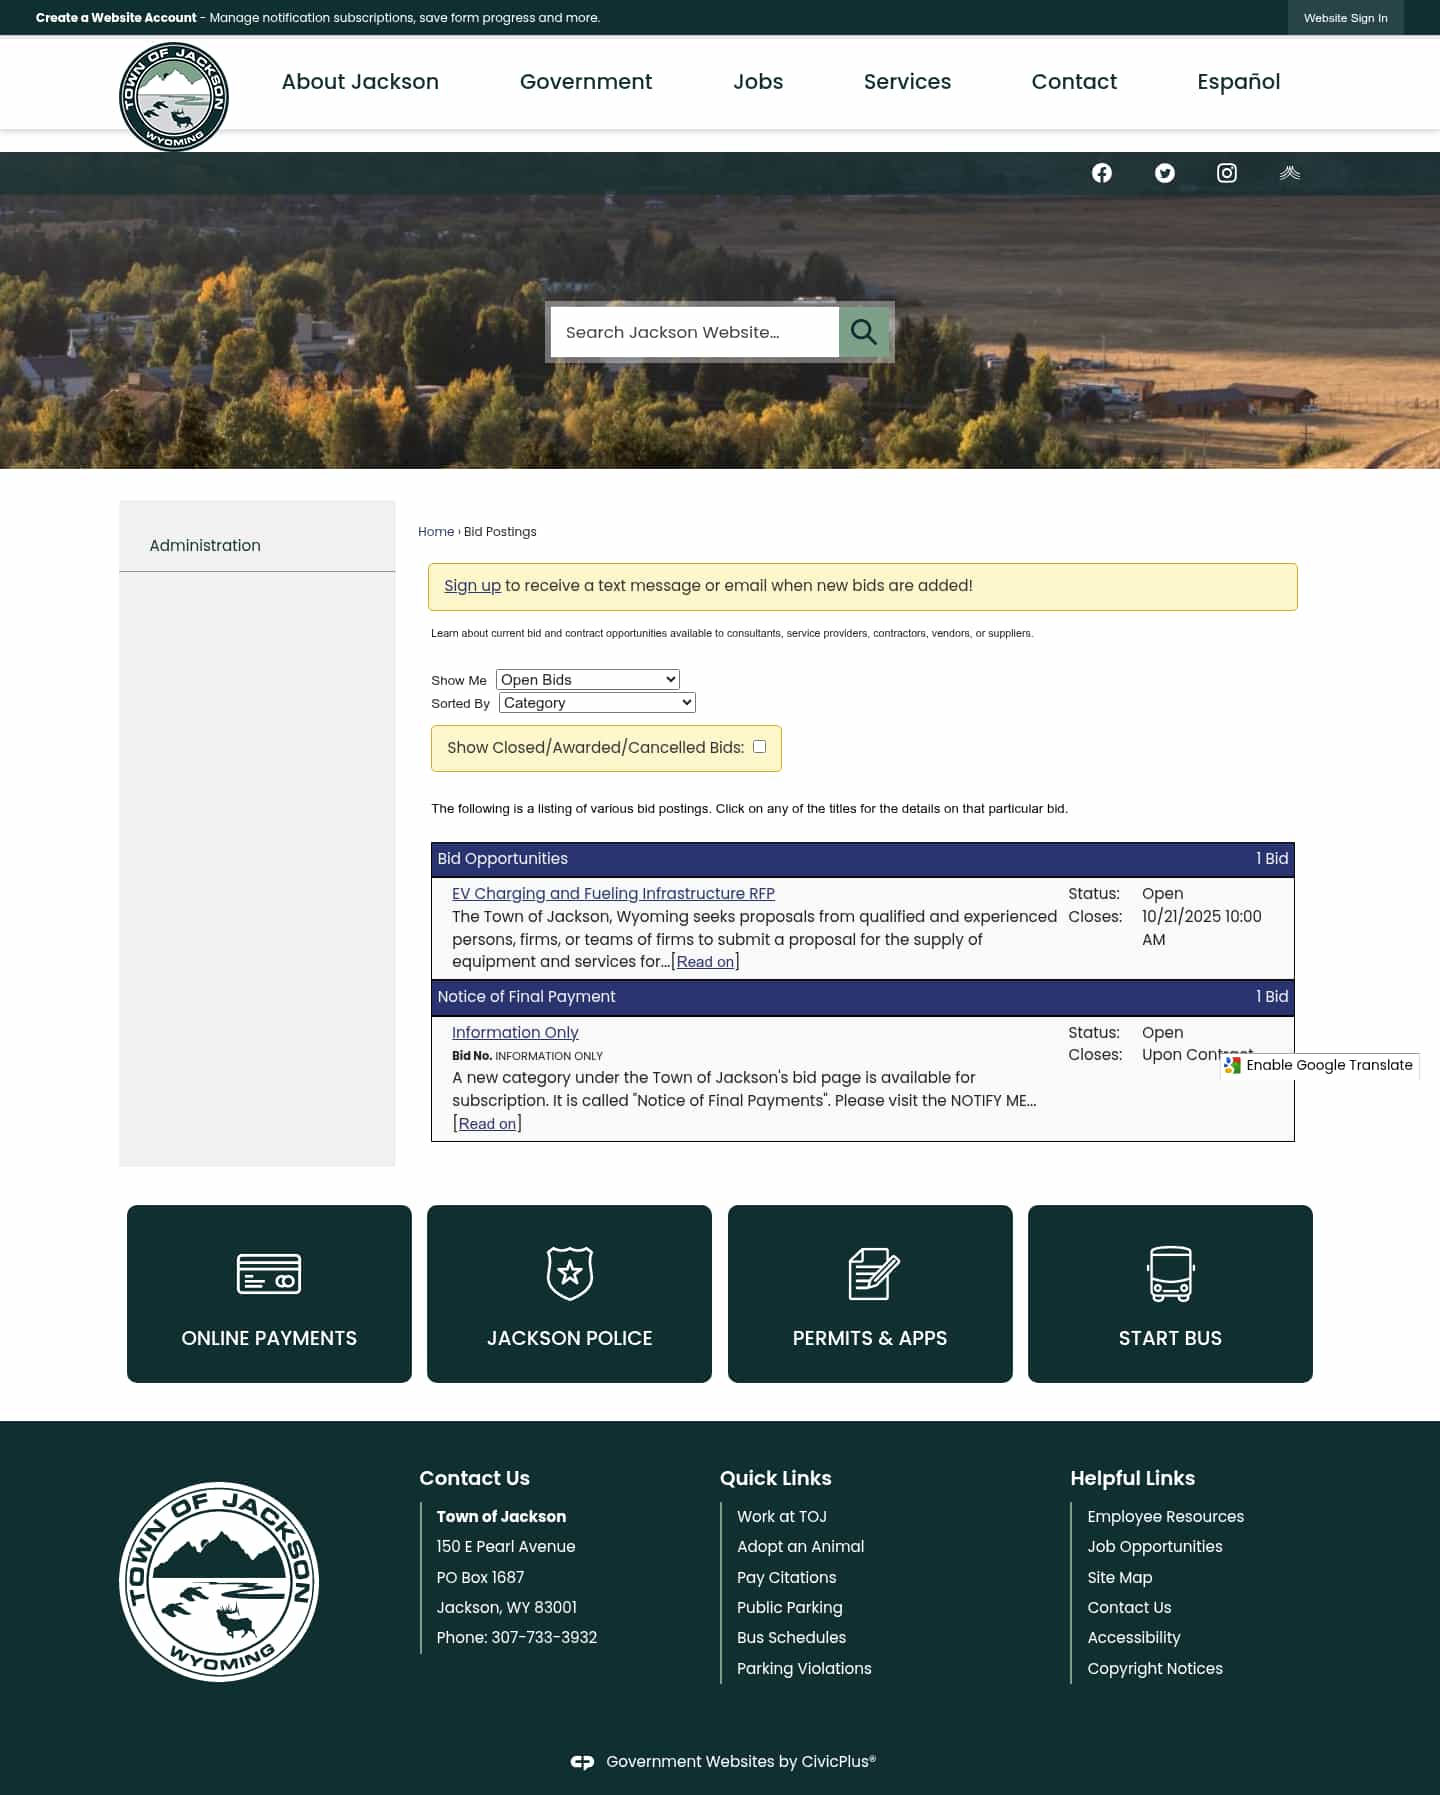Open the Government menu
Image resolution: width=1440 pixels, height=1795 pixels.
[x=586, y=82]
